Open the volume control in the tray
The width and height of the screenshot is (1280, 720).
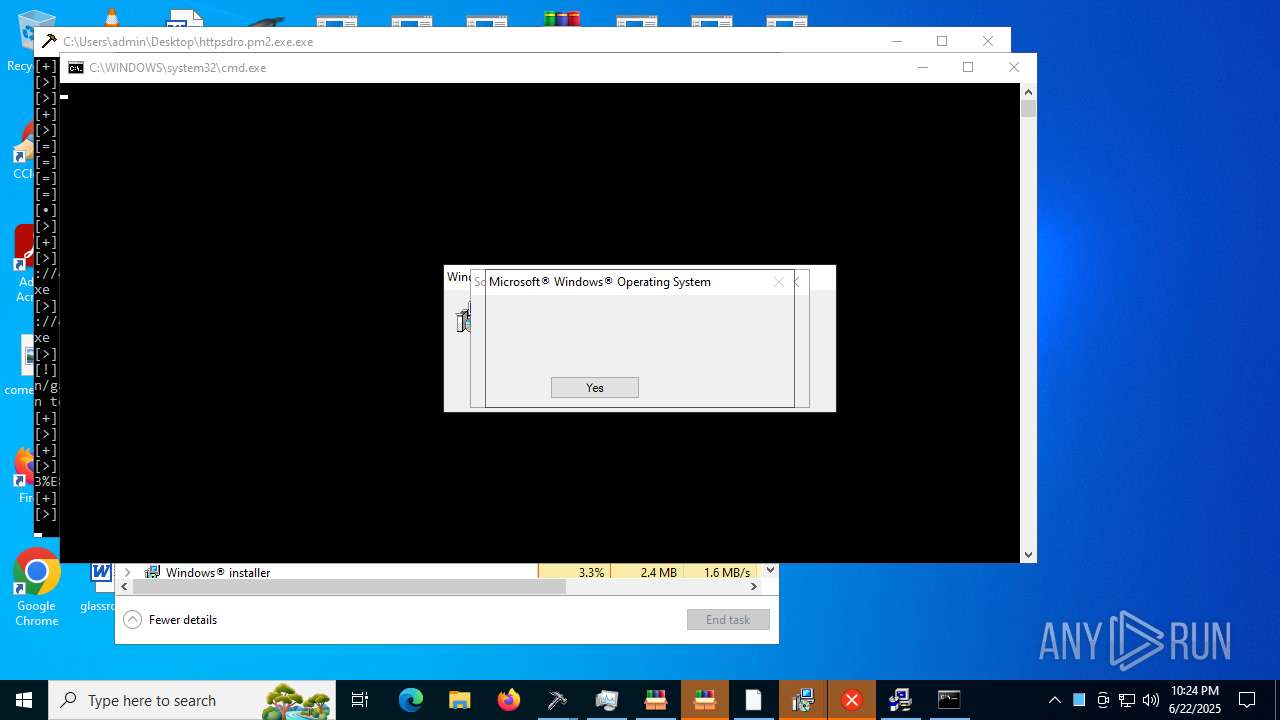tap(1151, 700)
